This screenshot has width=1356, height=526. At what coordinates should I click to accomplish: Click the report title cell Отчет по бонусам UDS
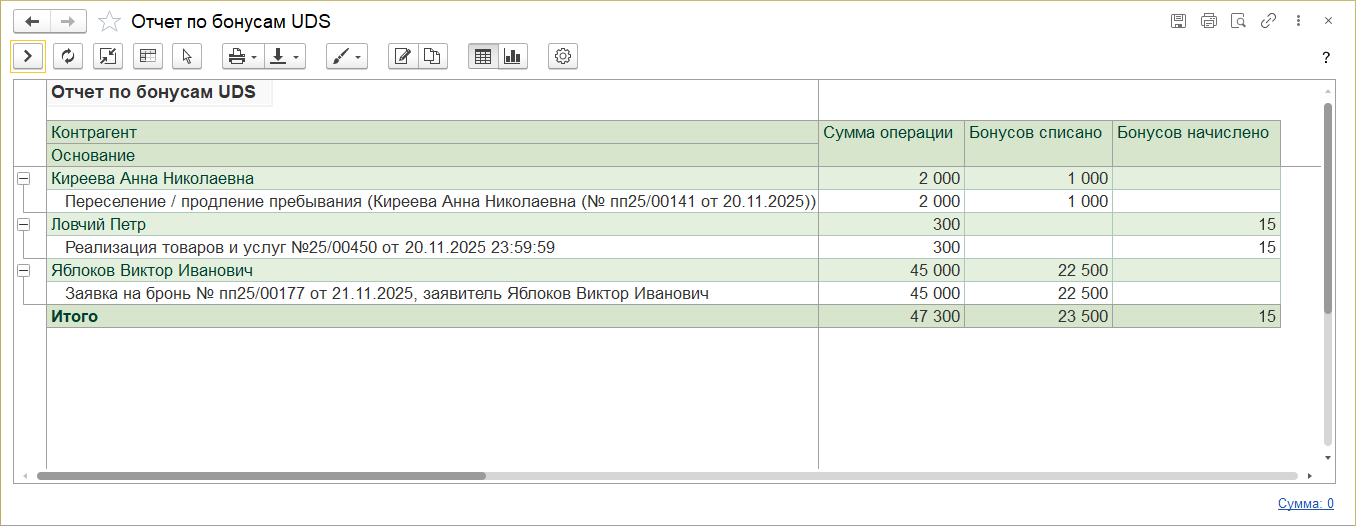point(160,93)
